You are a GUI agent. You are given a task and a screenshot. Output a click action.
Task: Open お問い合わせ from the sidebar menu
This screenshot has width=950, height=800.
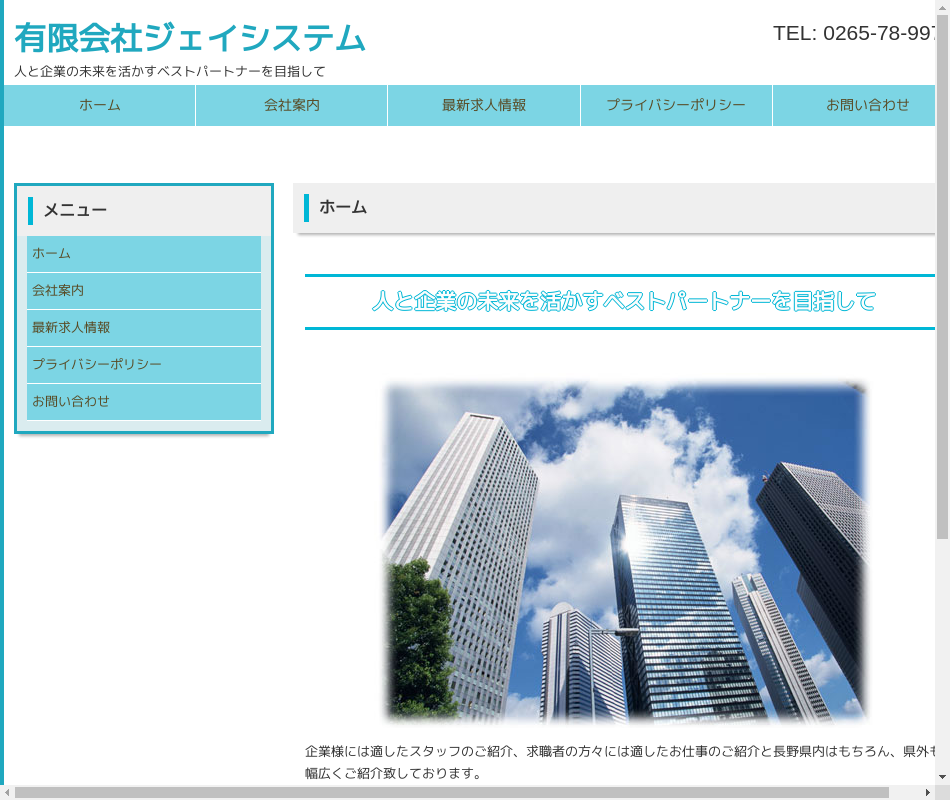144,402
